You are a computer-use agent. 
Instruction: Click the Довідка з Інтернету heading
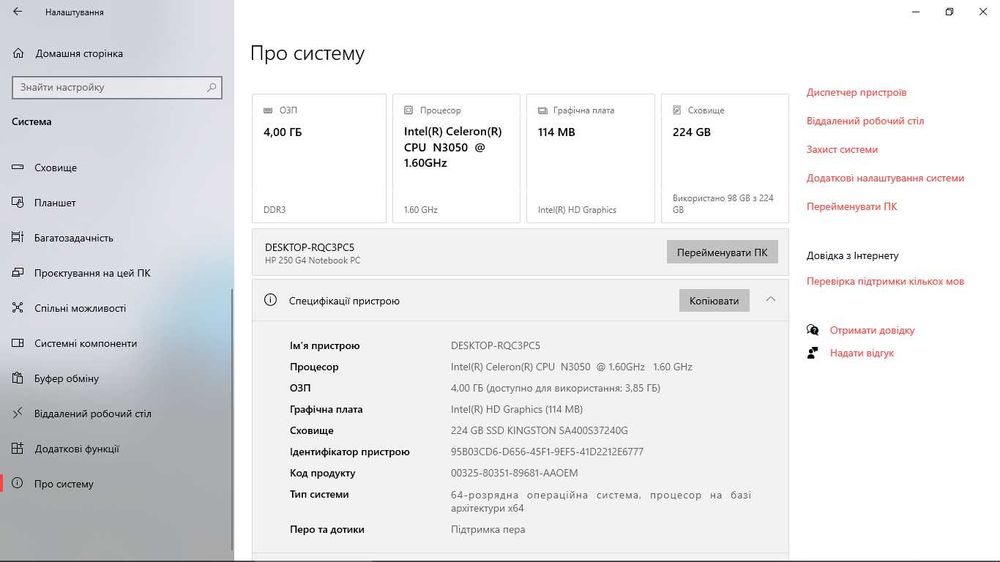pos(852,256)
